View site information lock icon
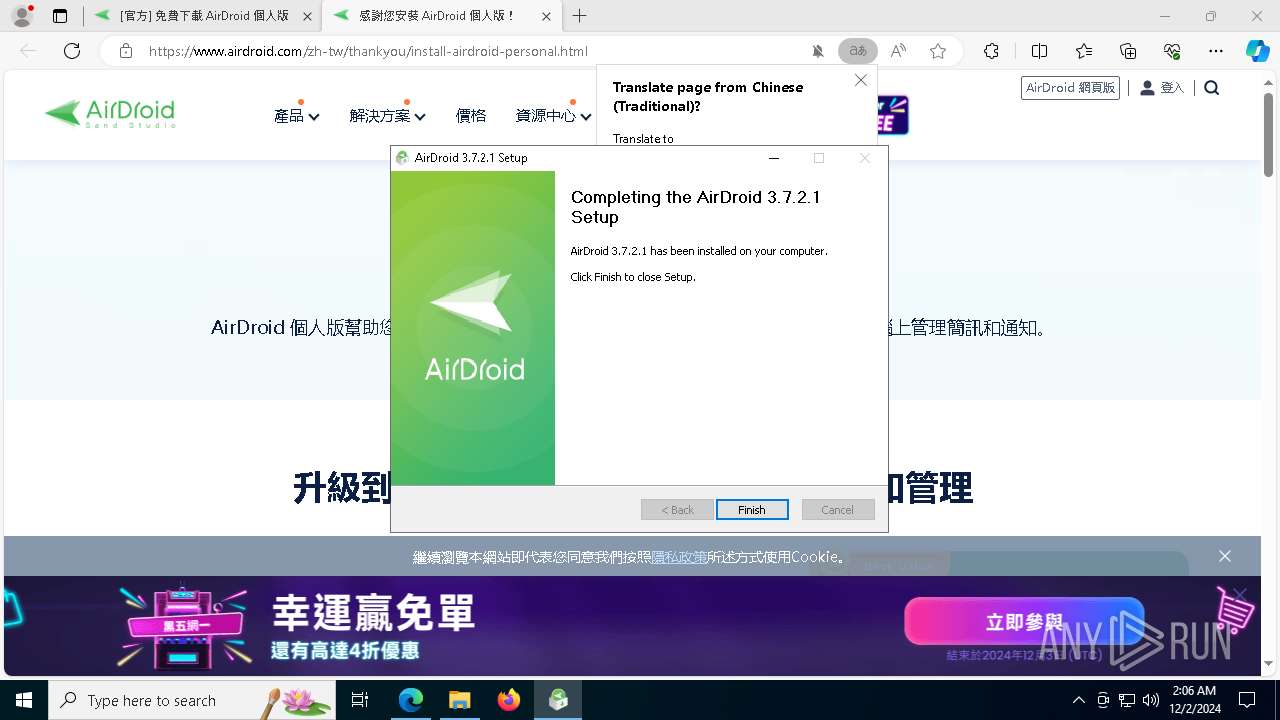Image resolution: width=1280 pixels, height=720 pixels. coord(126,51)
